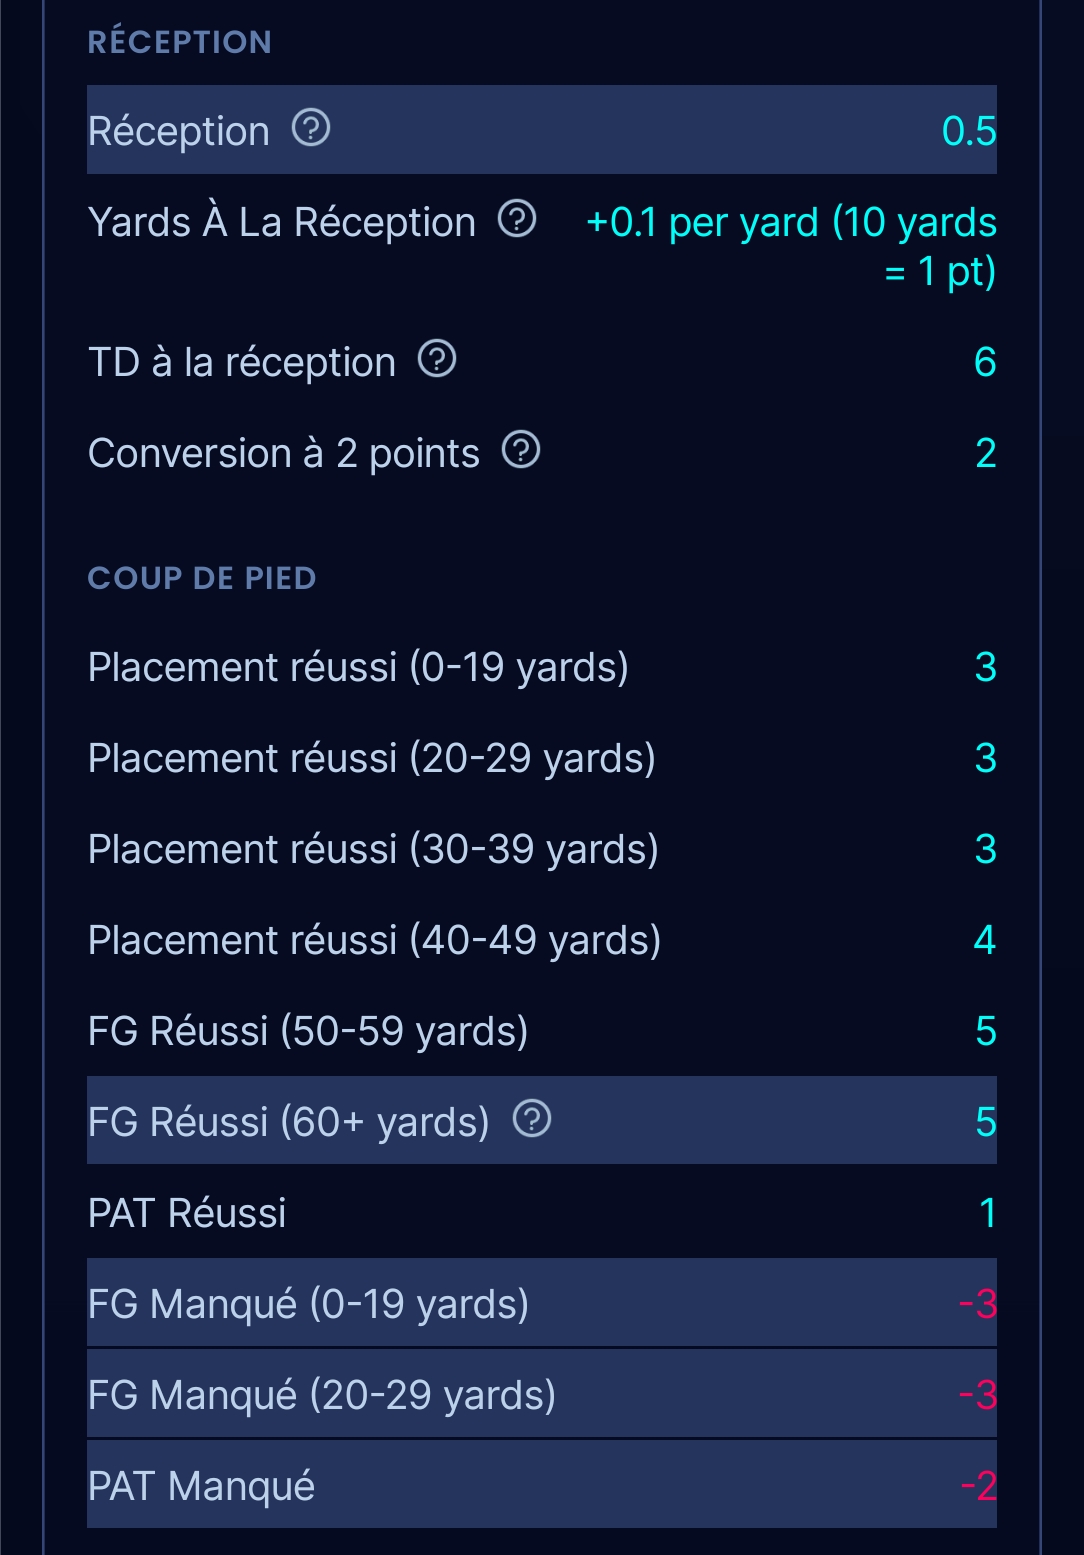Click the PAT Réussi row label
Image resolution: width=1084 pixels, height=1555 pixels.
click(x=187, y=1213)
